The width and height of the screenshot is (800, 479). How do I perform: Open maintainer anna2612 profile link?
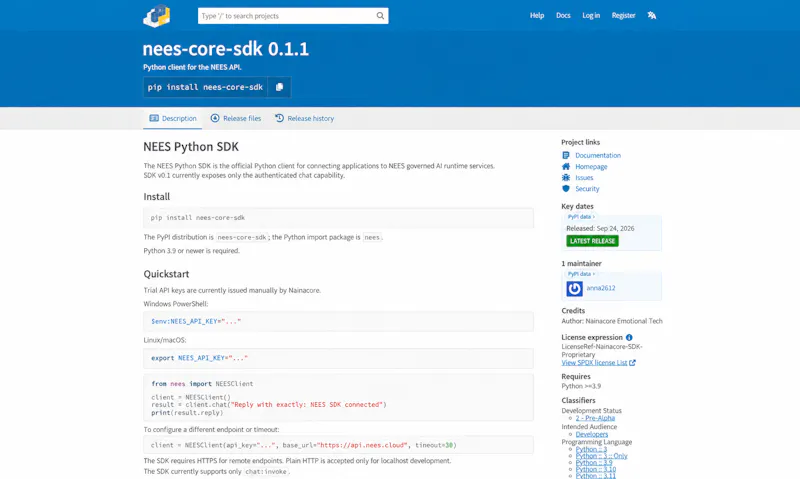[601, 288]
